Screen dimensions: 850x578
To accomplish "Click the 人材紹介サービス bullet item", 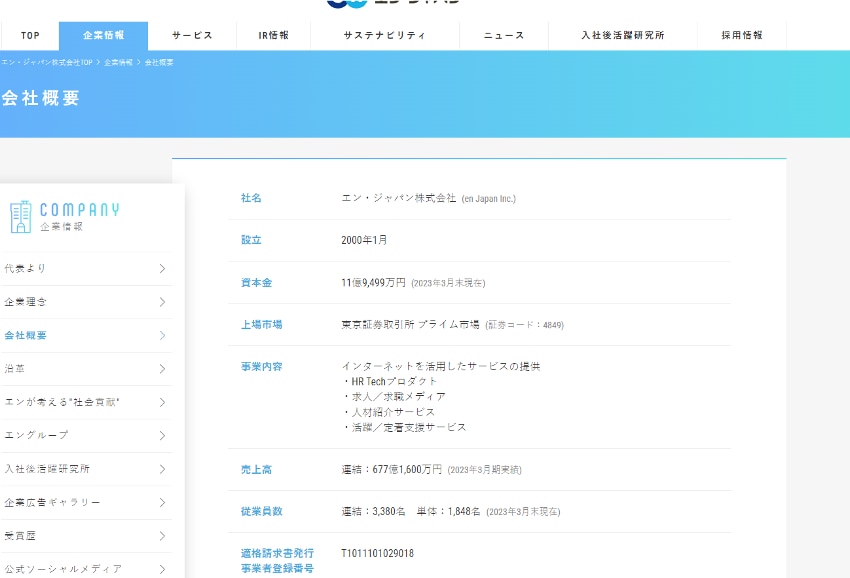I will [389, 412].
